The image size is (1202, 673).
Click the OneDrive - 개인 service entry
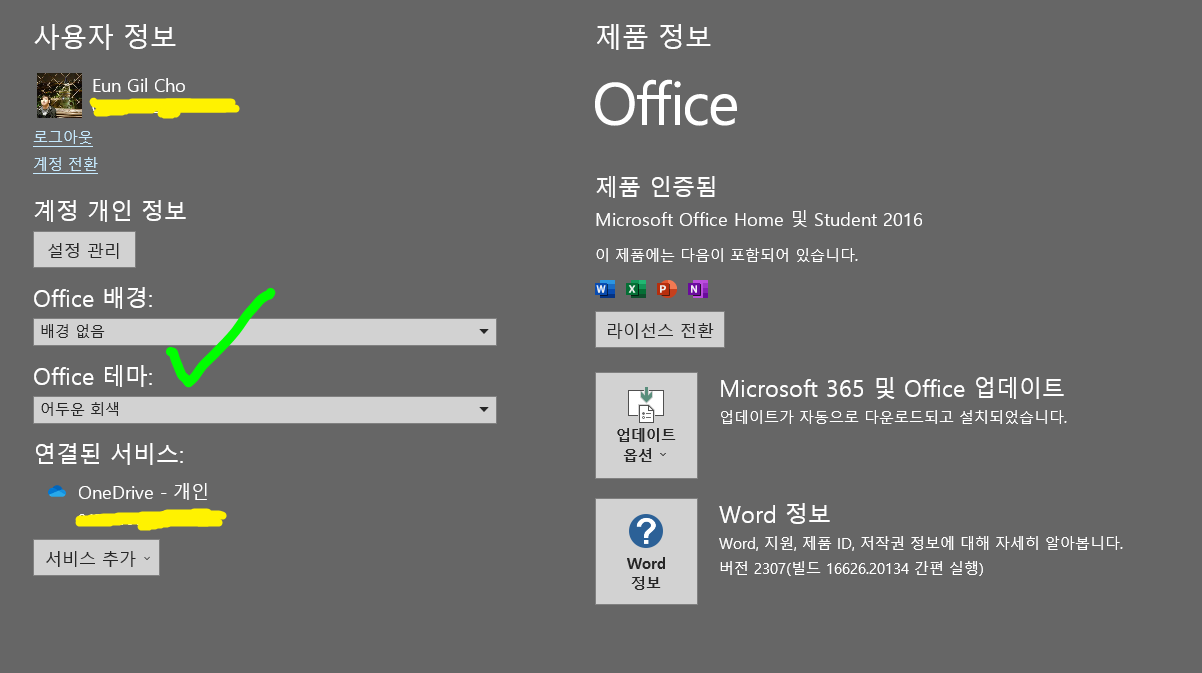143,492
